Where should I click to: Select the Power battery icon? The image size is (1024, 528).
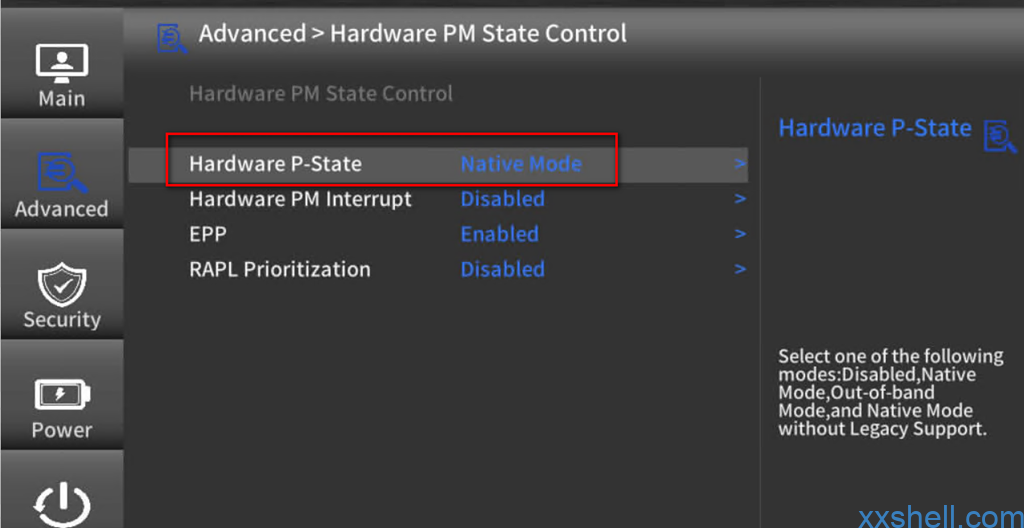(x=61, y=394)
